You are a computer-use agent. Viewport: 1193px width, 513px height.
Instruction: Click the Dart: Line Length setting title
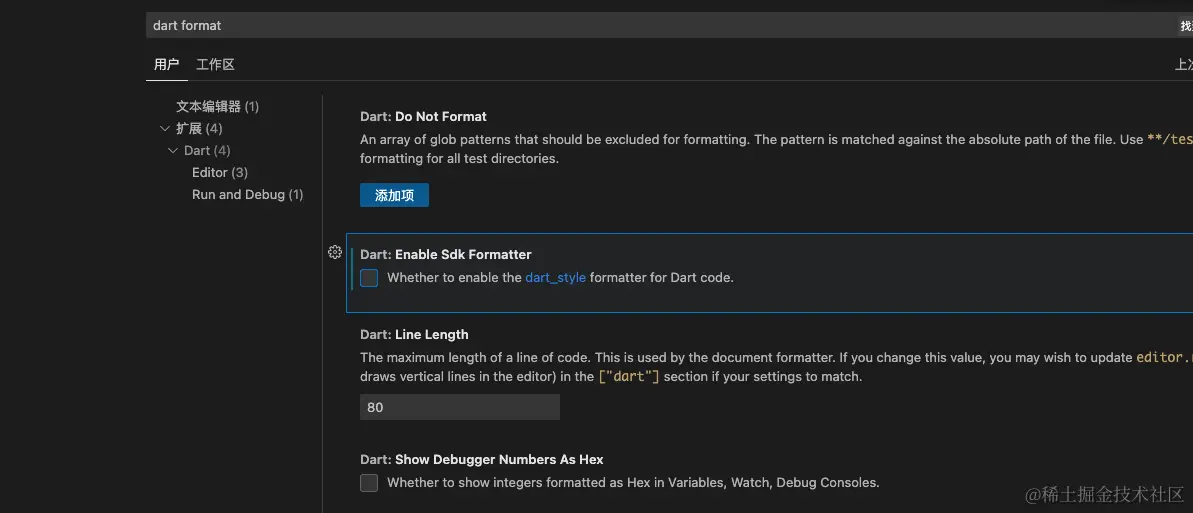coord(414,335)
